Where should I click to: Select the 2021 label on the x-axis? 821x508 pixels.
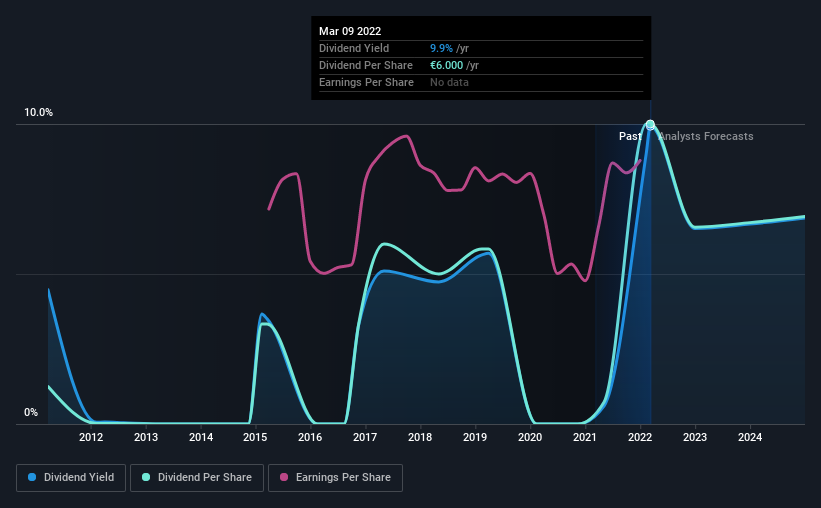[584, 437]
